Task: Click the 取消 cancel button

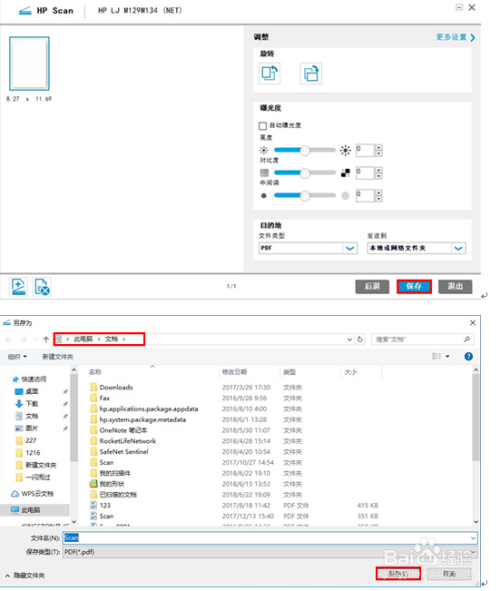Action: (x=449, y=574)
